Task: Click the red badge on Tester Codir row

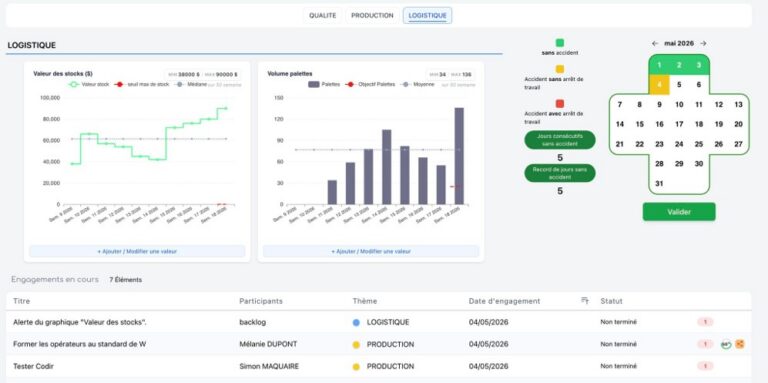Action: click(705, 366)
